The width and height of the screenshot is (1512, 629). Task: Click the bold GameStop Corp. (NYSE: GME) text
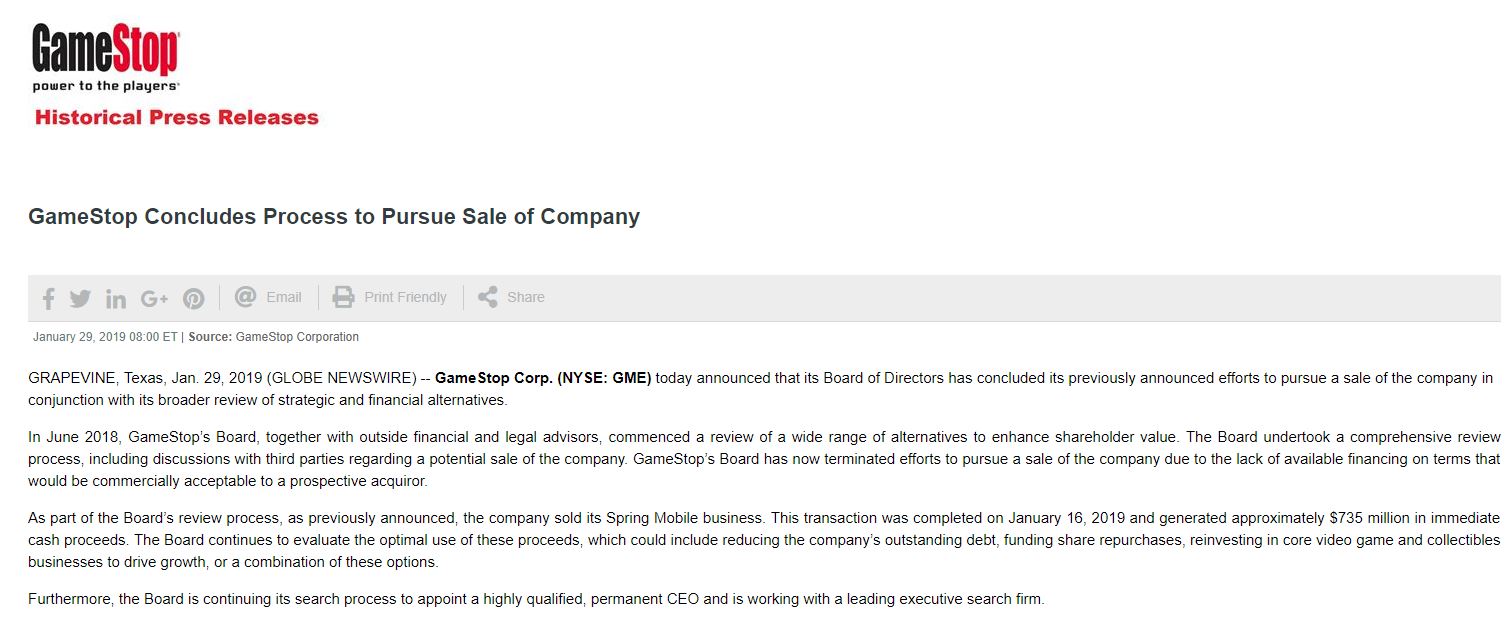pyautogui.click(x=543, y=378)
